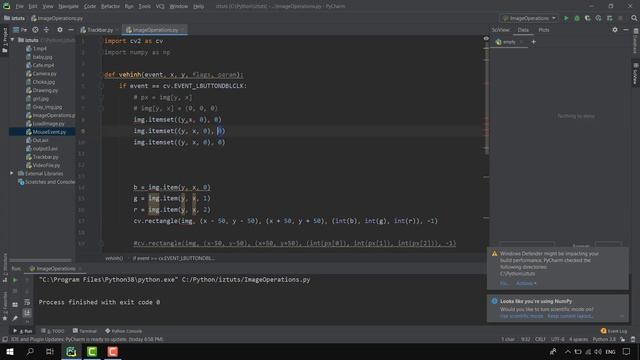Open the Project view selector dropdown
The image size is (640, 360).
tap(20, 30)
